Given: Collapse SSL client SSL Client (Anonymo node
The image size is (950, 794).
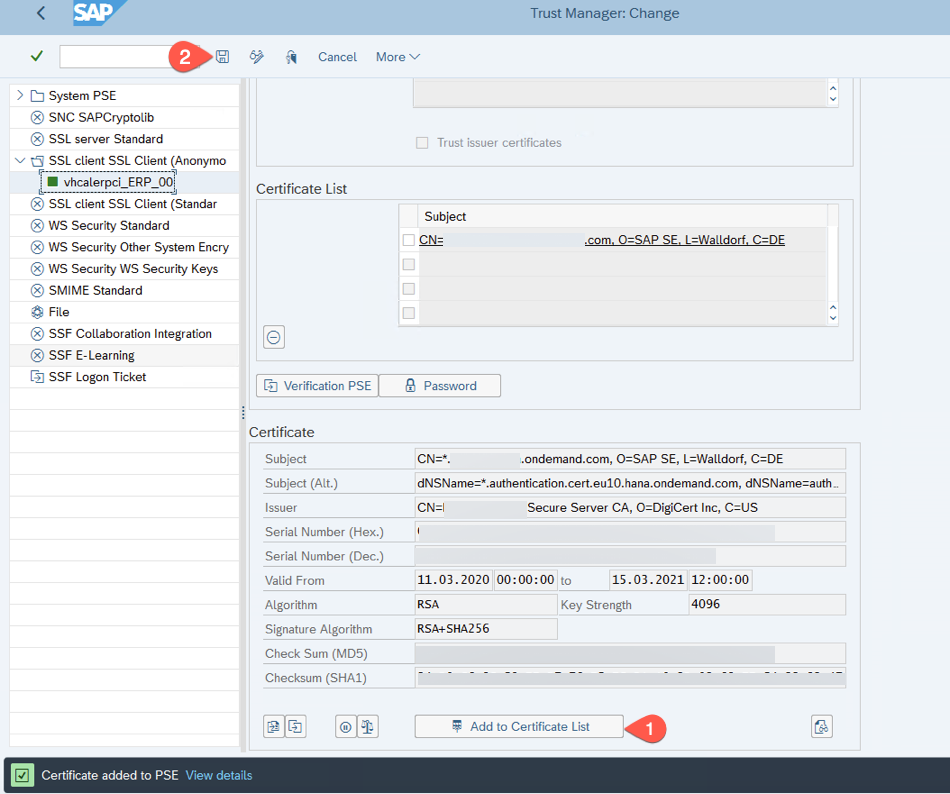Looking at the screenshot, I should pyautogui.click(x=20, y=160).
